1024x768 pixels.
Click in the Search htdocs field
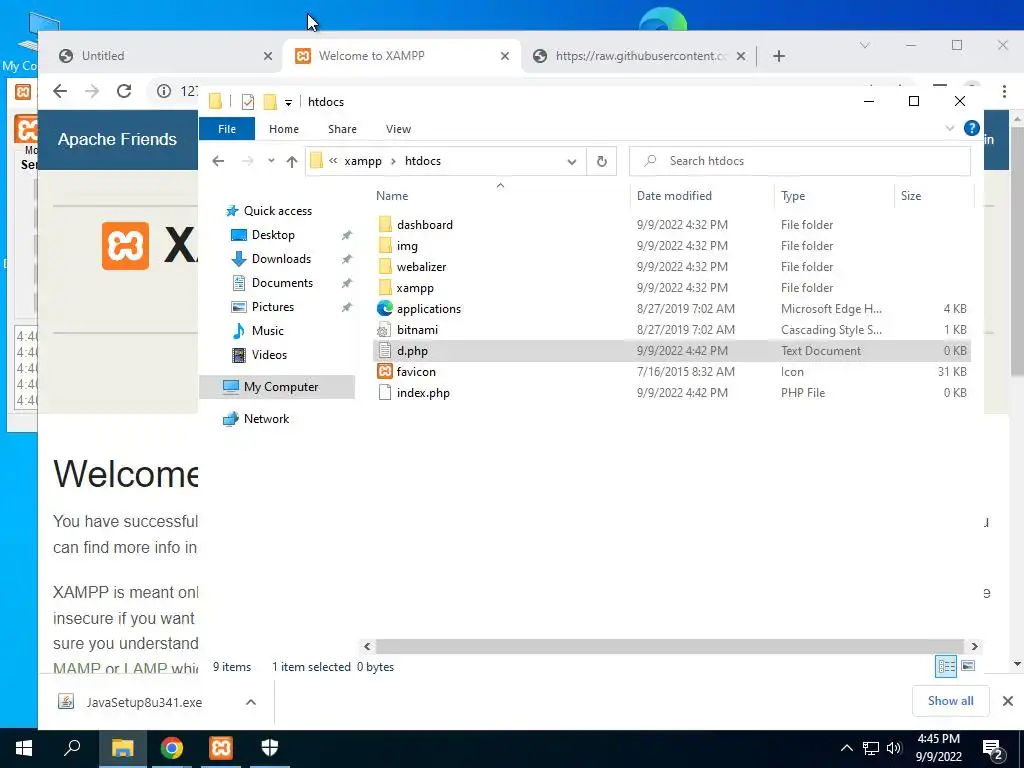[x=799, y=161]
